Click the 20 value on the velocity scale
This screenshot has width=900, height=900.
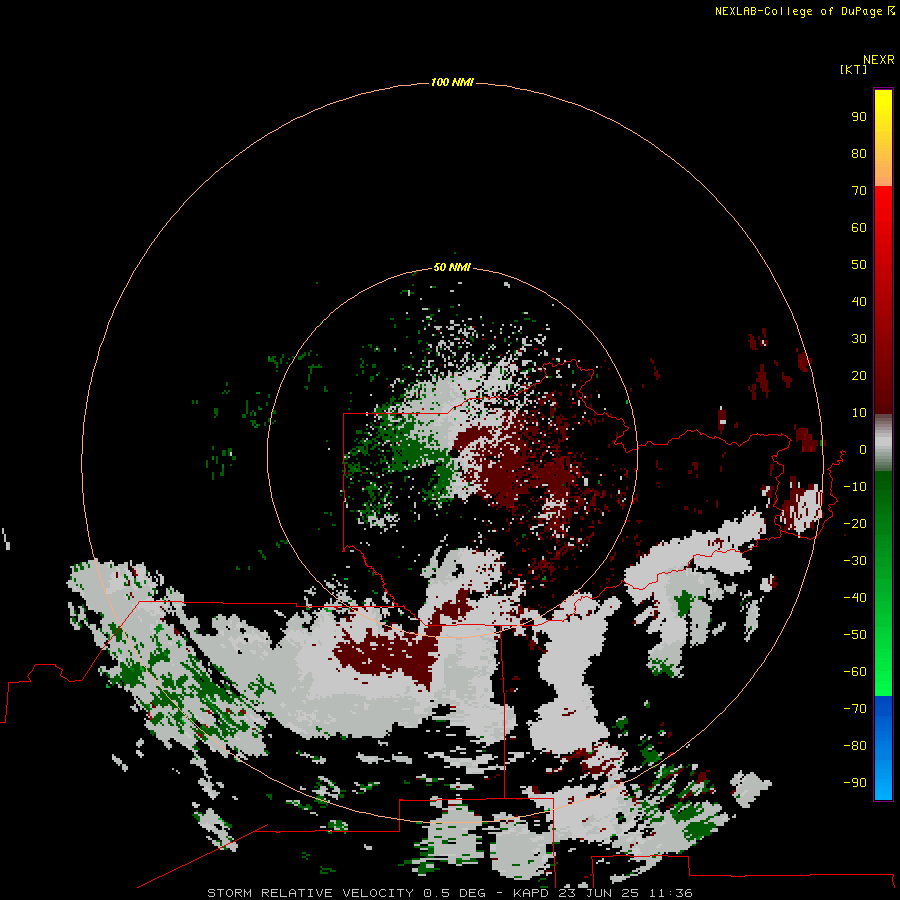[x=859, y=375]
